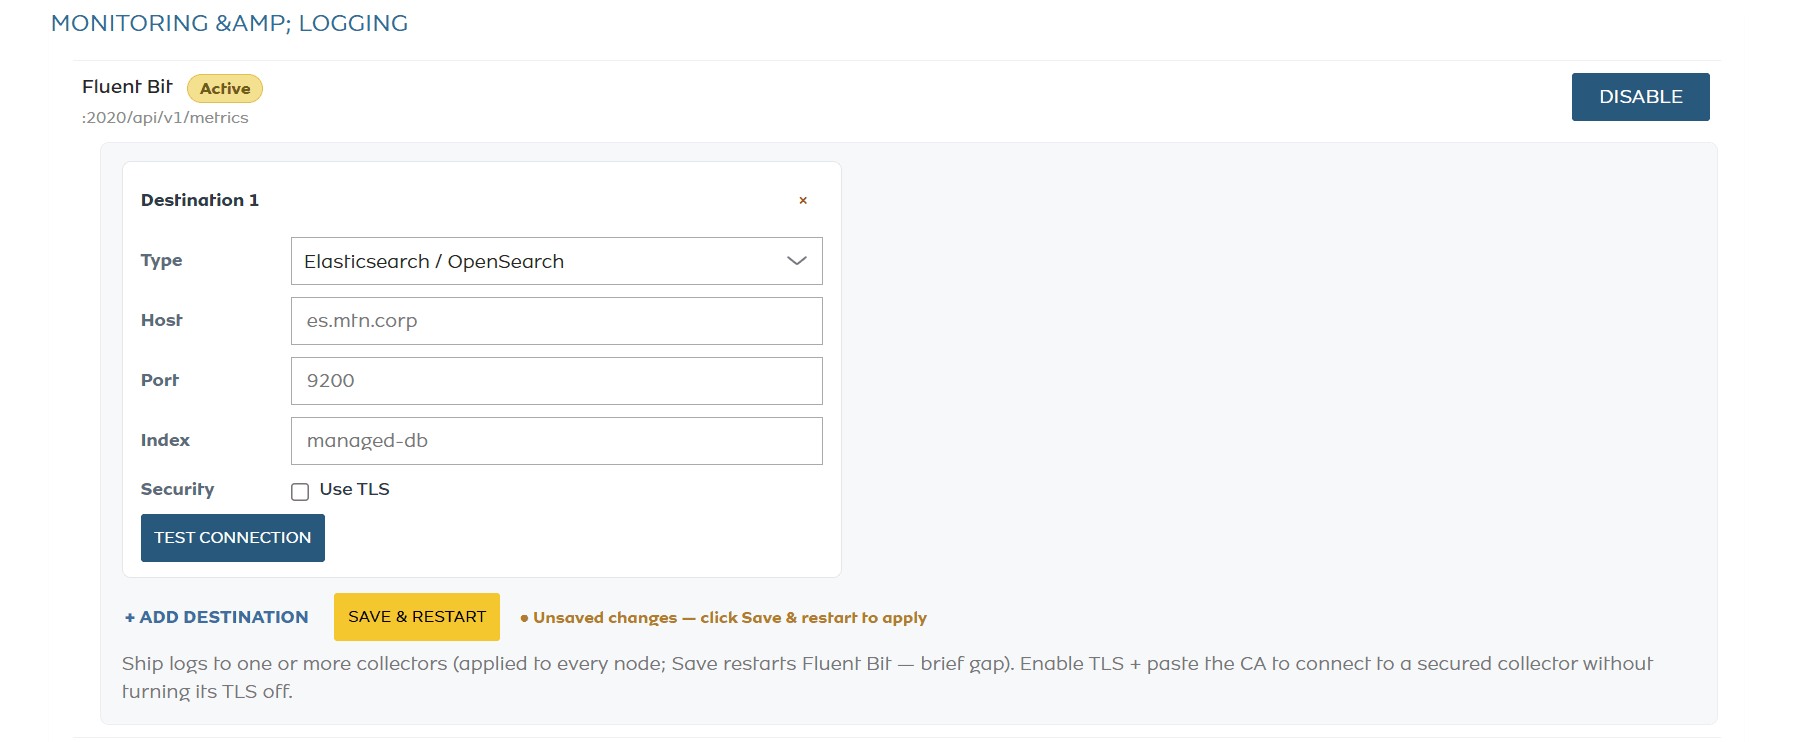Click the Active status badge
This screenshot has width=1801, height=742.
(225, 89)
